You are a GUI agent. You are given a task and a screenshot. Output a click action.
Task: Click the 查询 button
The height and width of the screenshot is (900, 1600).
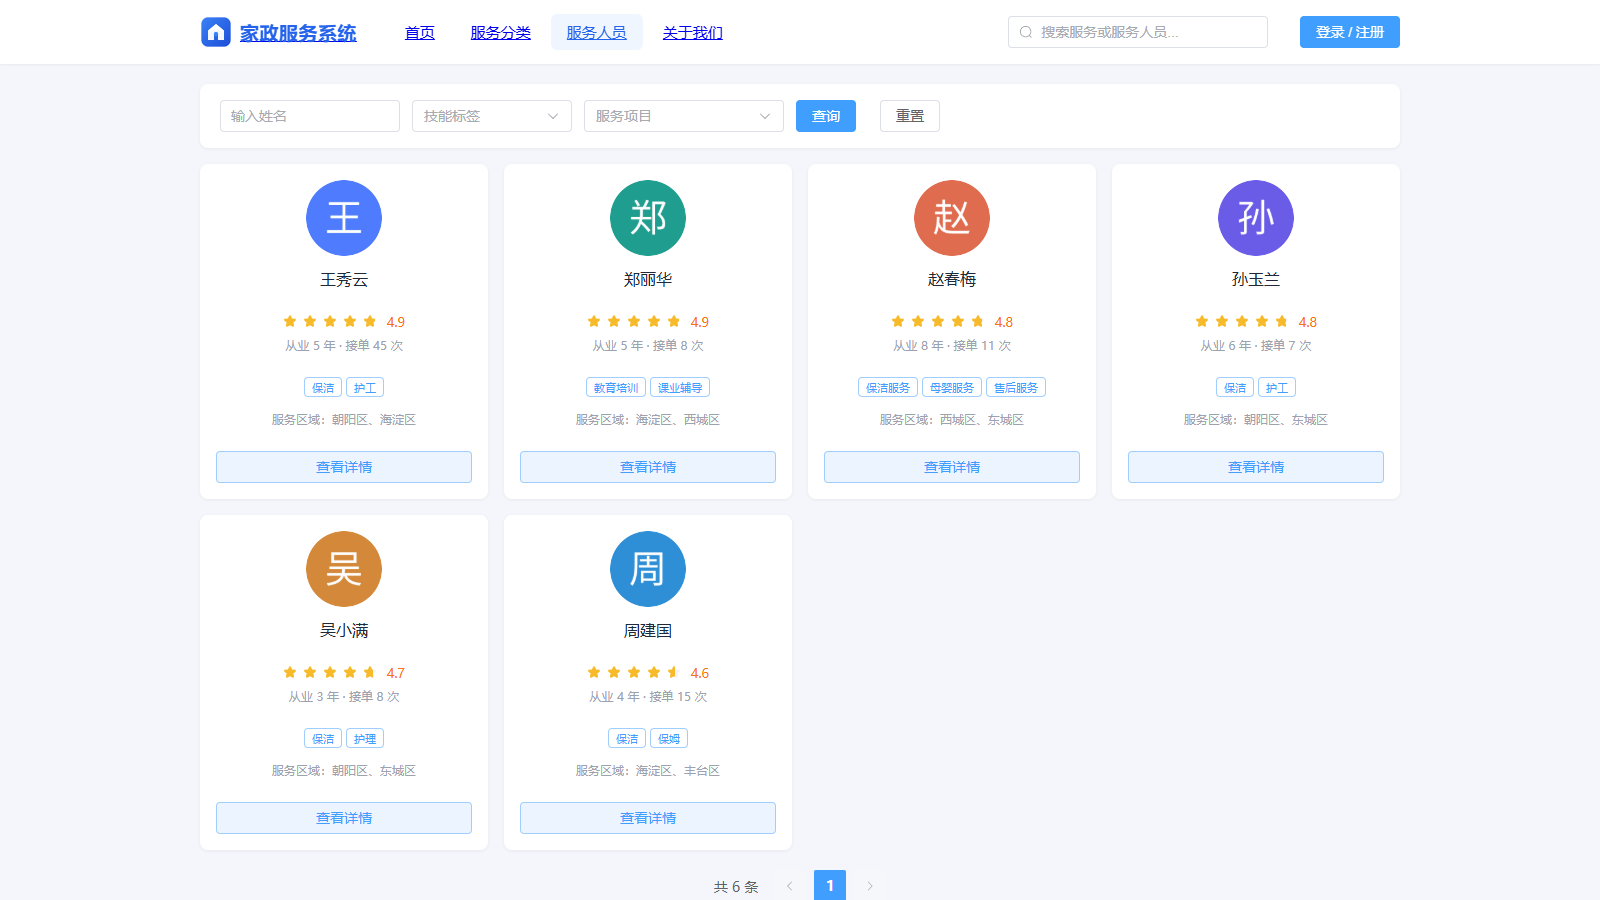point(826,116)
